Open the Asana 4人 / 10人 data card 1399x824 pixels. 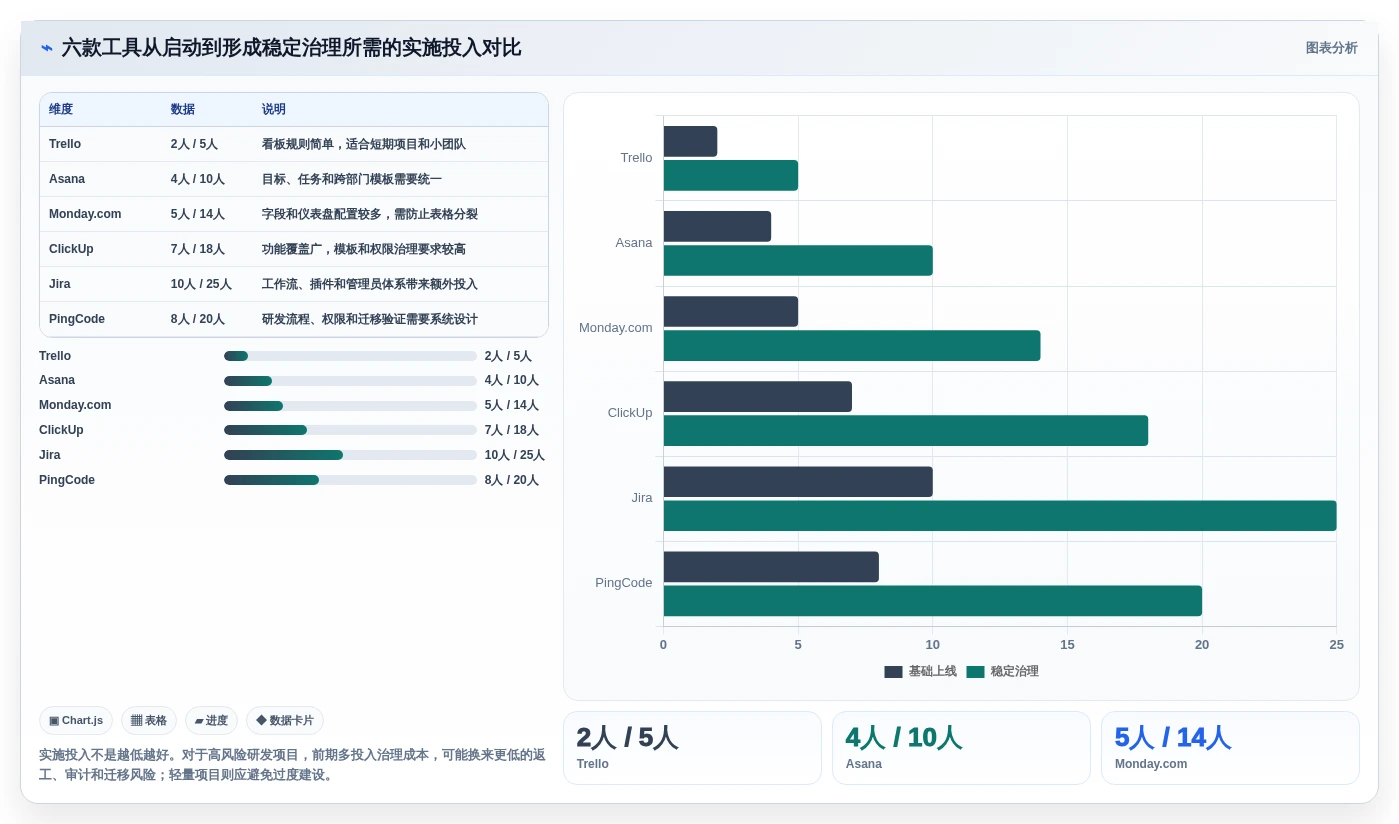(961, 748)
